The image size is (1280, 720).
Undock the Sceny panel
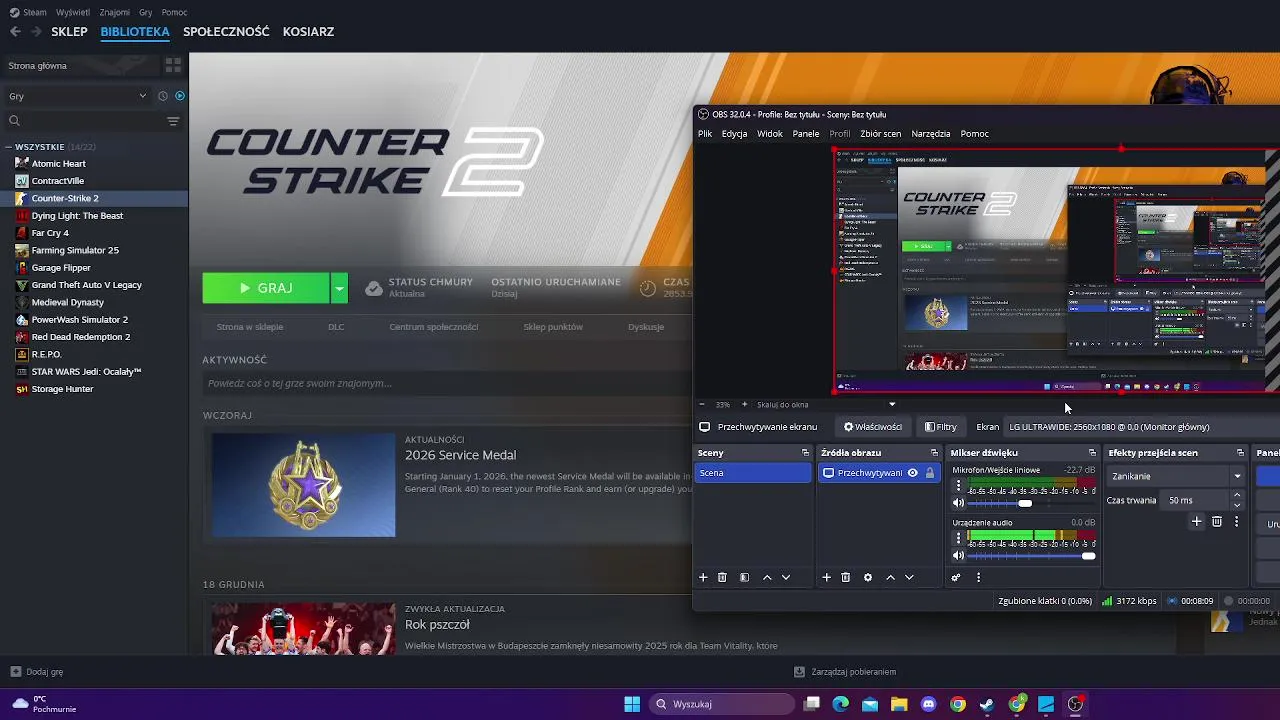click(x=805, y=453)
